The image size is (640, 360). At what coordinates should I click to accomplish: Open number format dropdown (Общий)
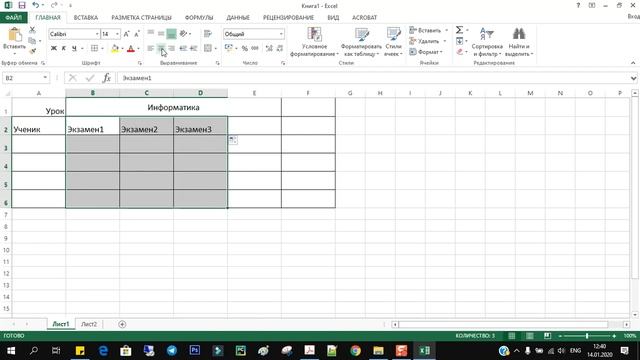(x=281, y=34)
